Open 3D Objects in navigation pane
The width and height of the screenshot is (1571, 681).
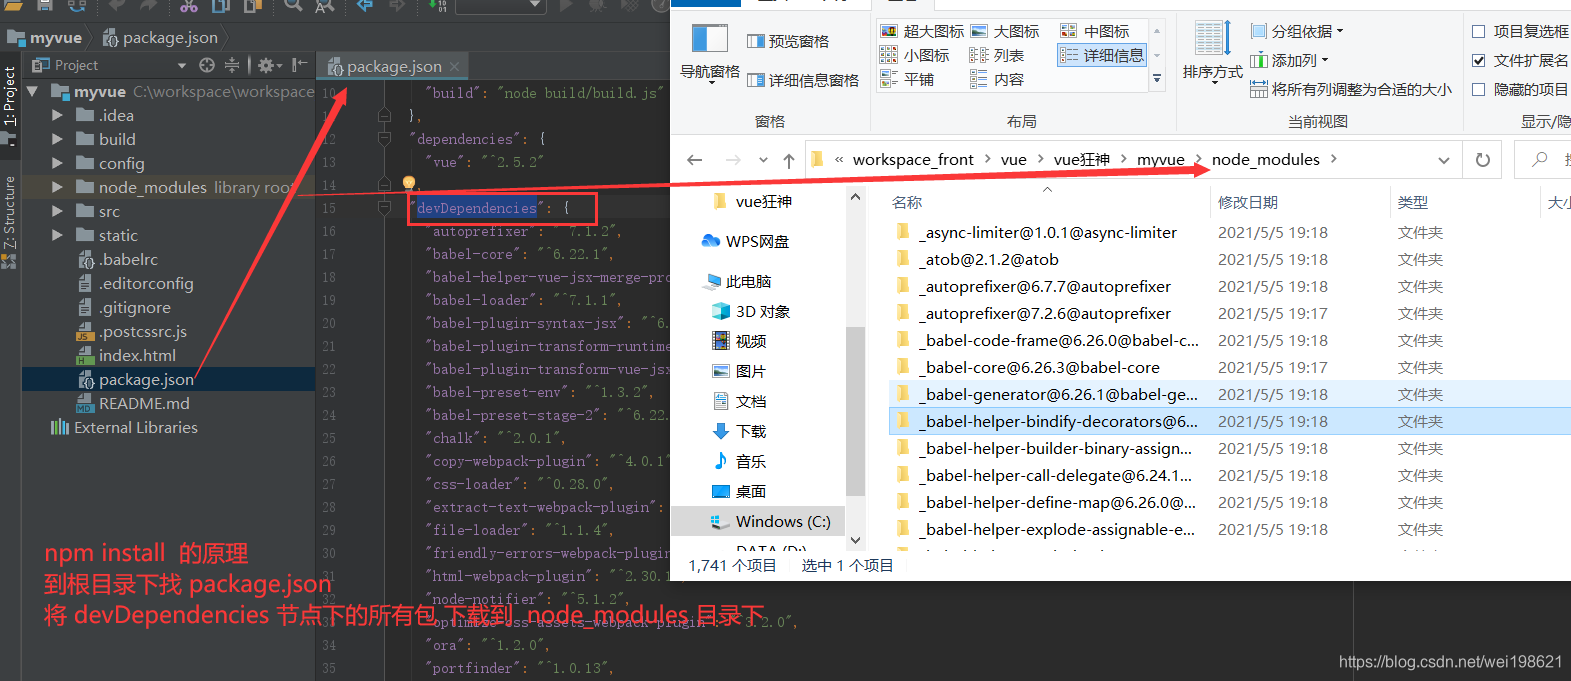click(x=751, y=311)
